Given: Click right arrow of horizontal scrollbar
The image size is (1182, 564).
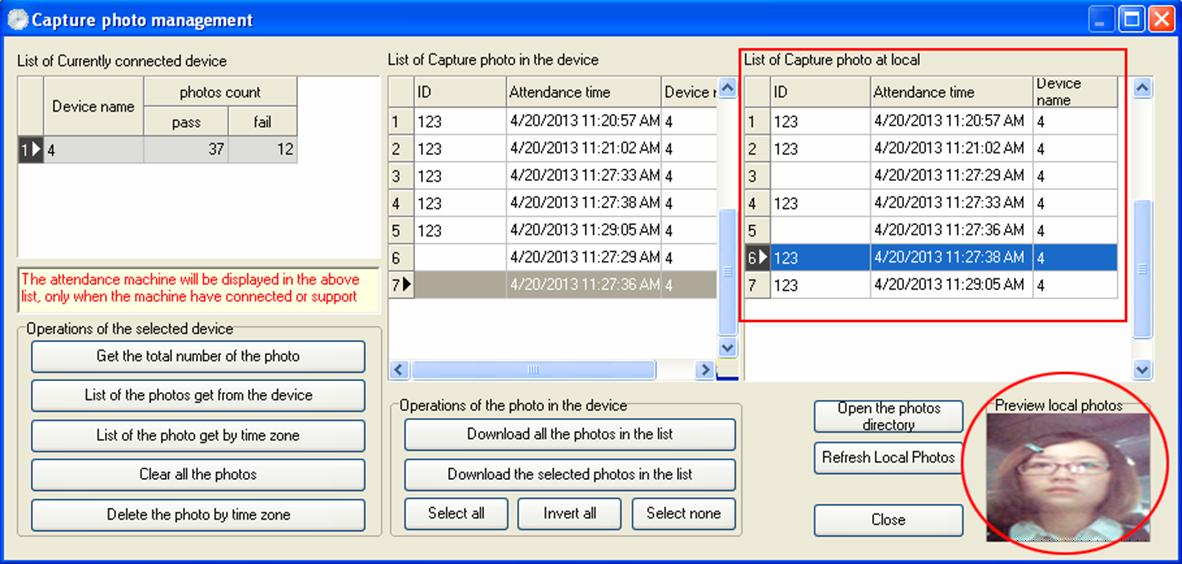Looking at the screenshot, I should [x=705, y=369].
